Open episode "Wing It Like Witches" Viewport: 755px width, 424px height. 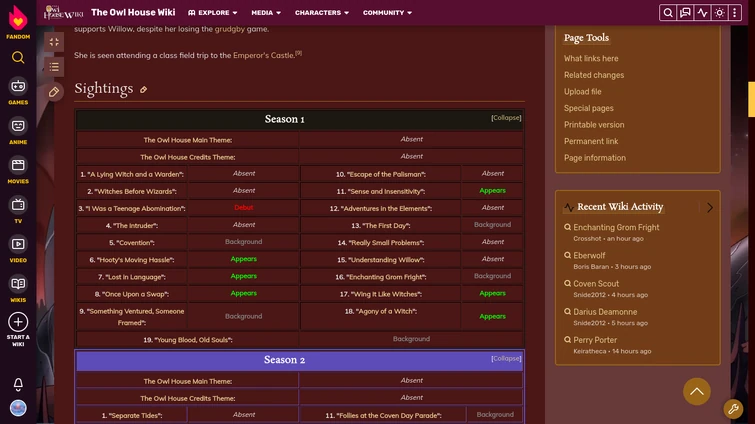(384, 294)
